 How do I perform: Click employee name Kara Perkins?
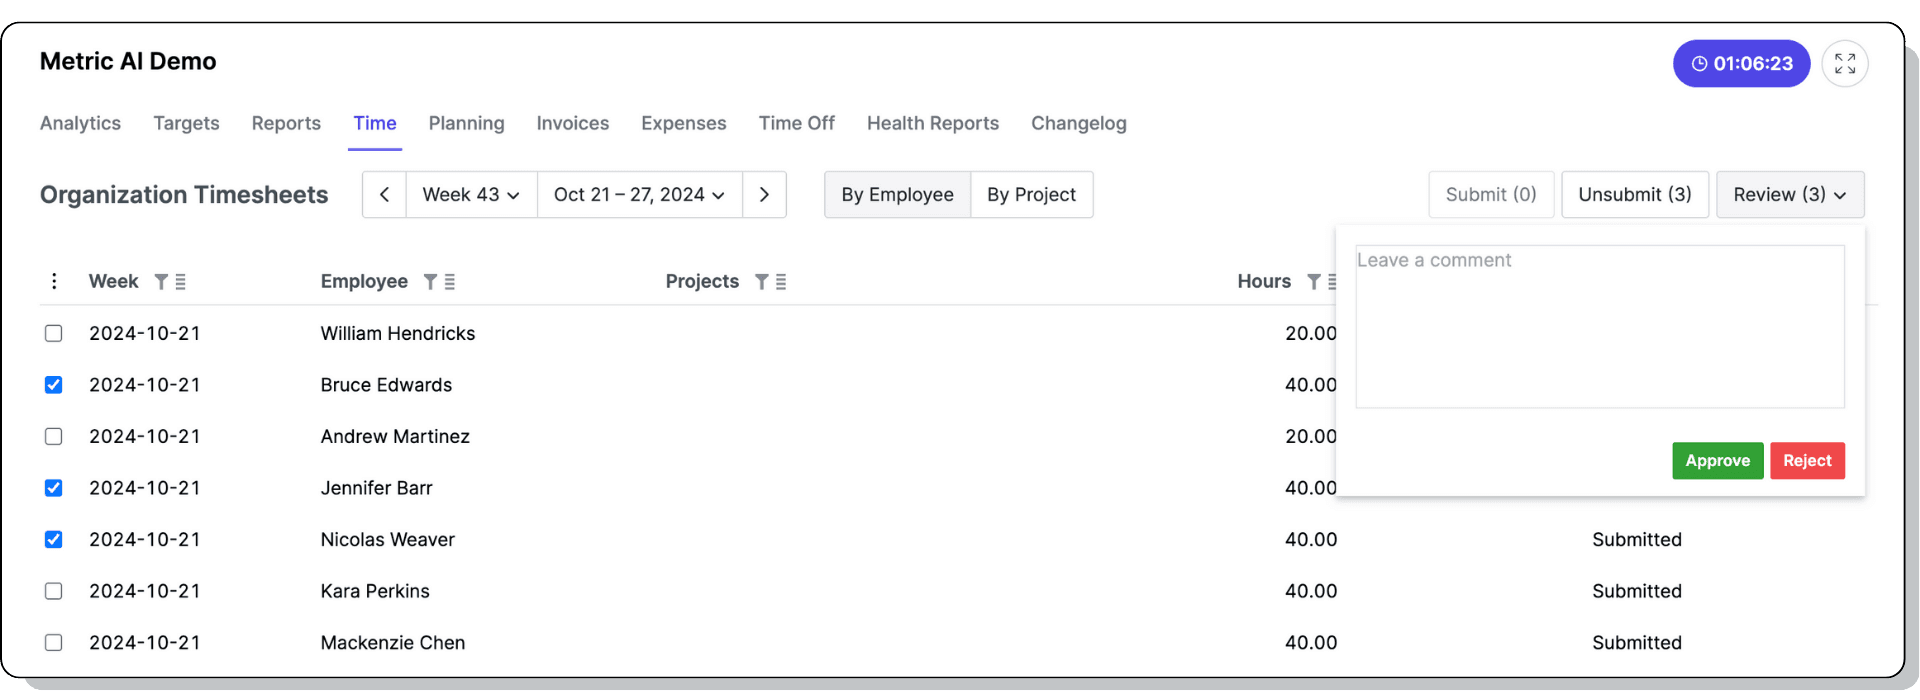[375, 591]
